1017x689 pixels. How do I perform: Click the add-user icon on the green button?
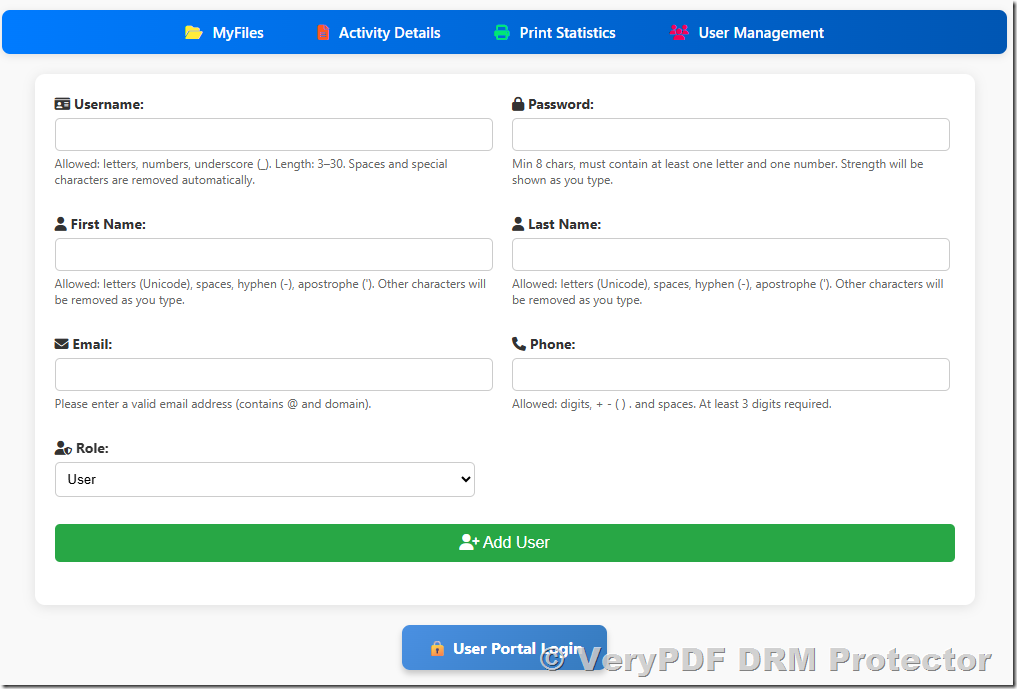469,542
